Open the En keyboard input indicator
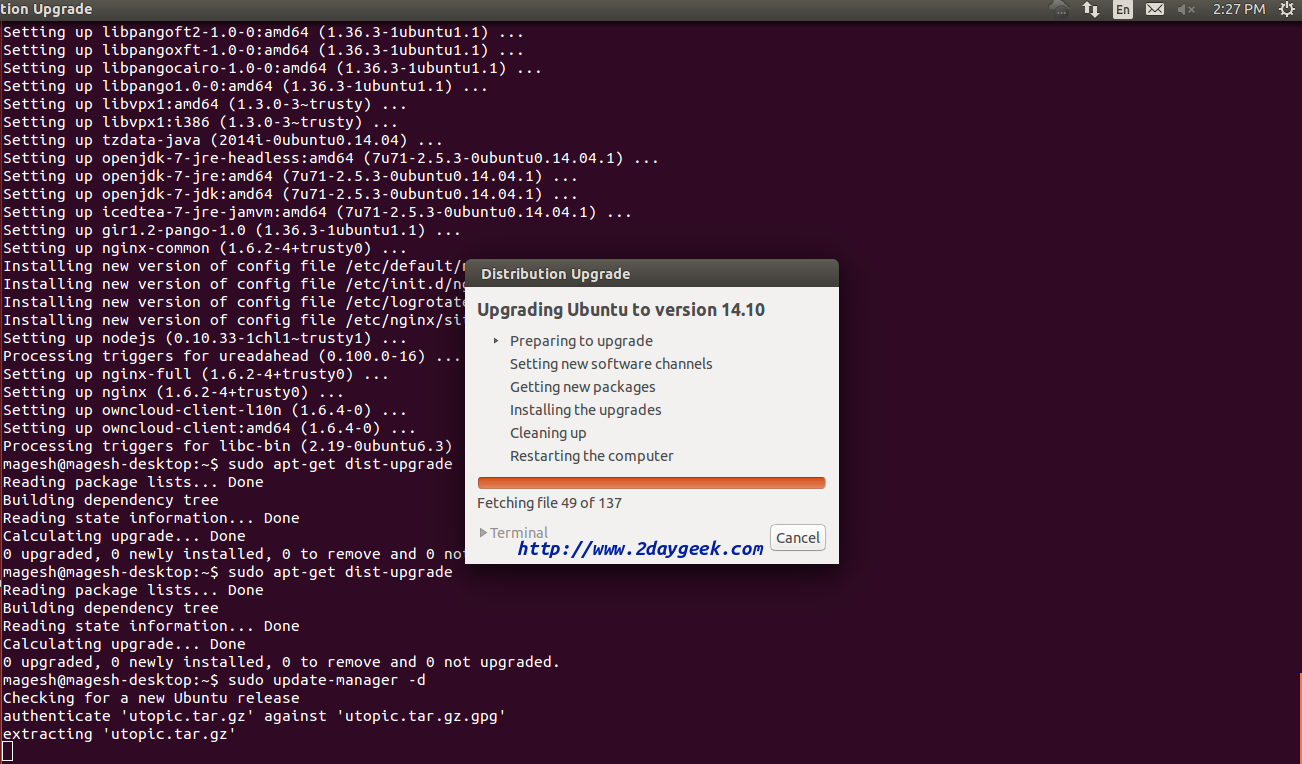This screenshot has height=764, width=1302. [1123, 9]
